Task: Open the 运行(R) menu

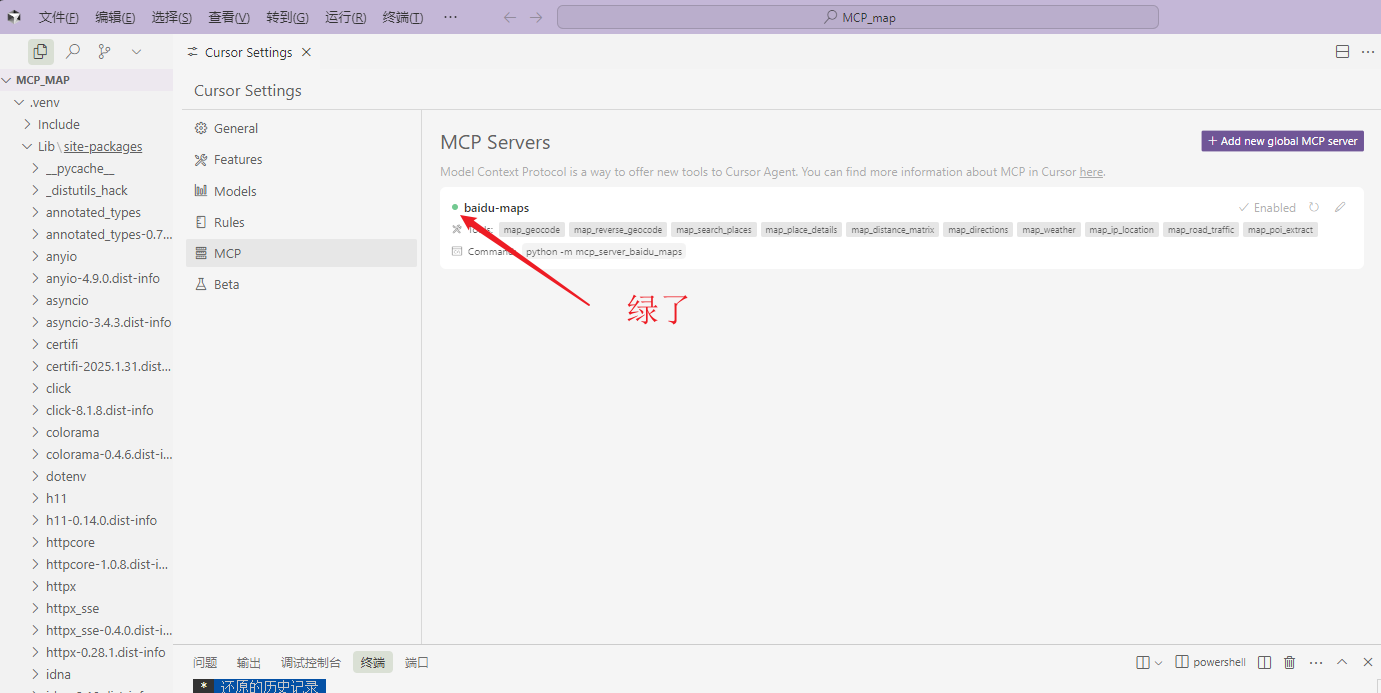Action: (x=345, y=17)
